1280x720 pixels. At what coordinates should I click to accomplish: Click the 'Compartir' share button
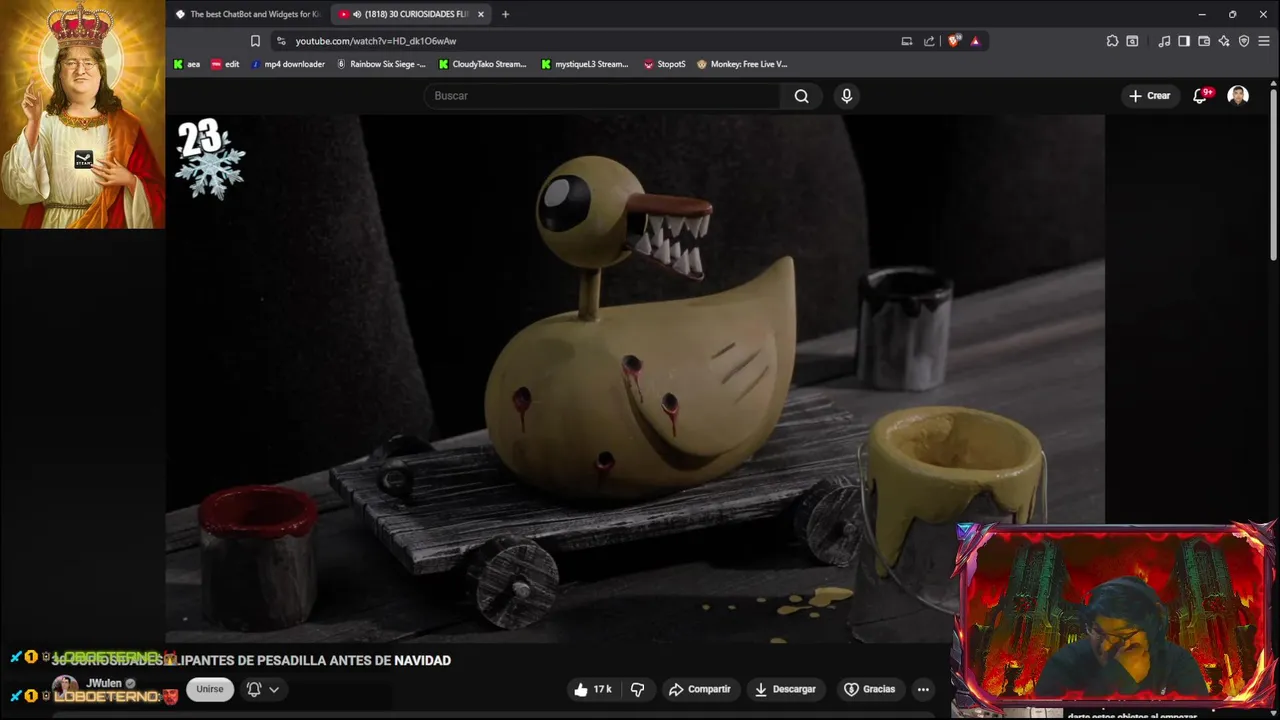pyautogui.click(x=700, y=689)
